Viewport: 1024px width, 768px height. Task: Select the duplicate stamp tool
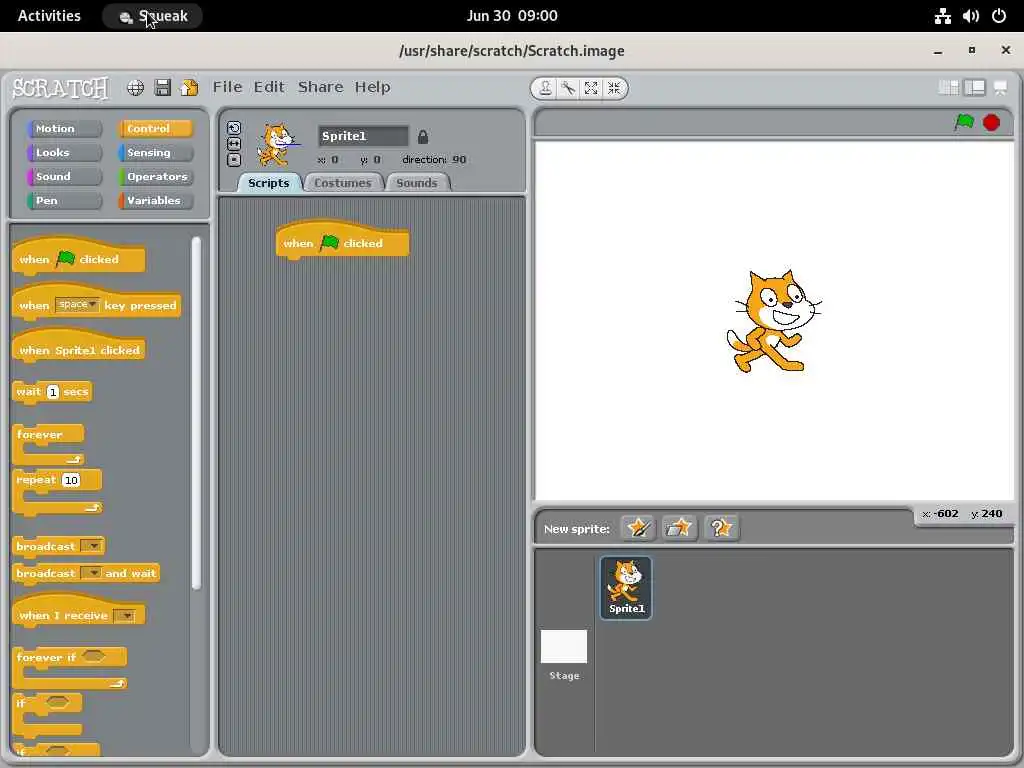545,88
